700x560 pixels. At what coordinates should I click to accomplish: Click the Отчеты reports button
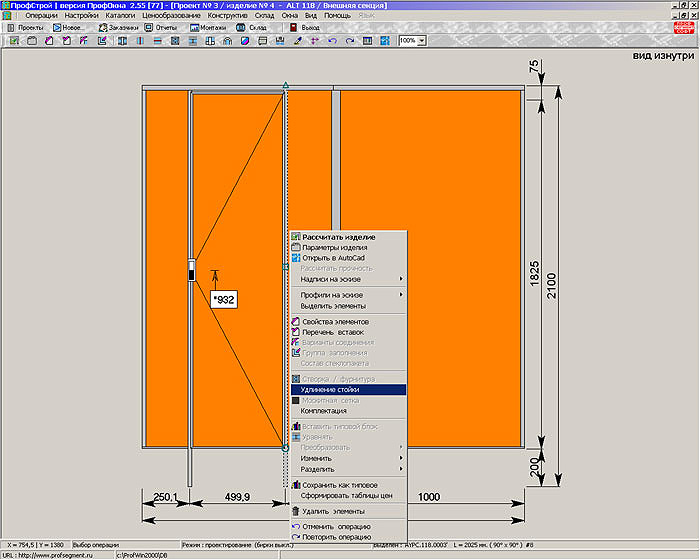161,27
